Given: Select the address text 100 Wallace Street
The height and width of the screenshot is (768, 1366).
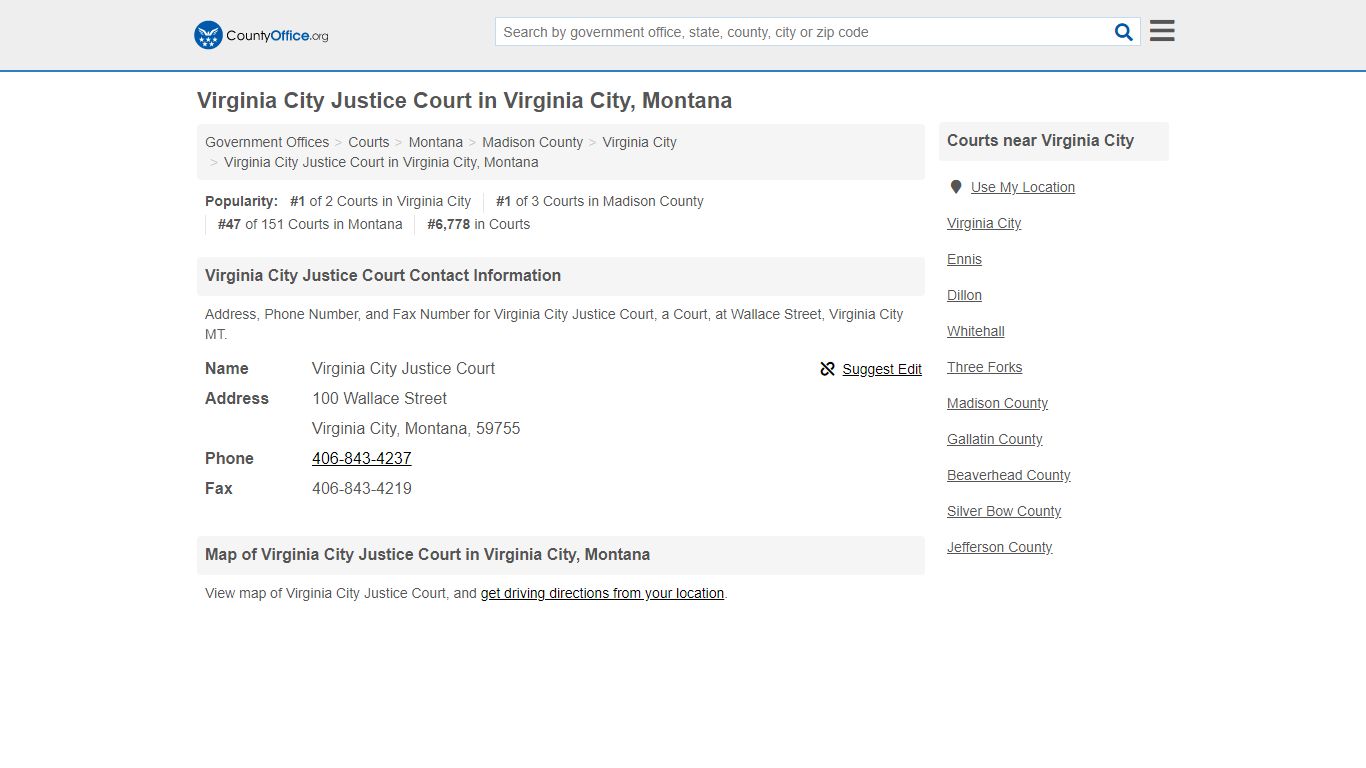Looking at the screenshot, I should (x=380, y=398).
